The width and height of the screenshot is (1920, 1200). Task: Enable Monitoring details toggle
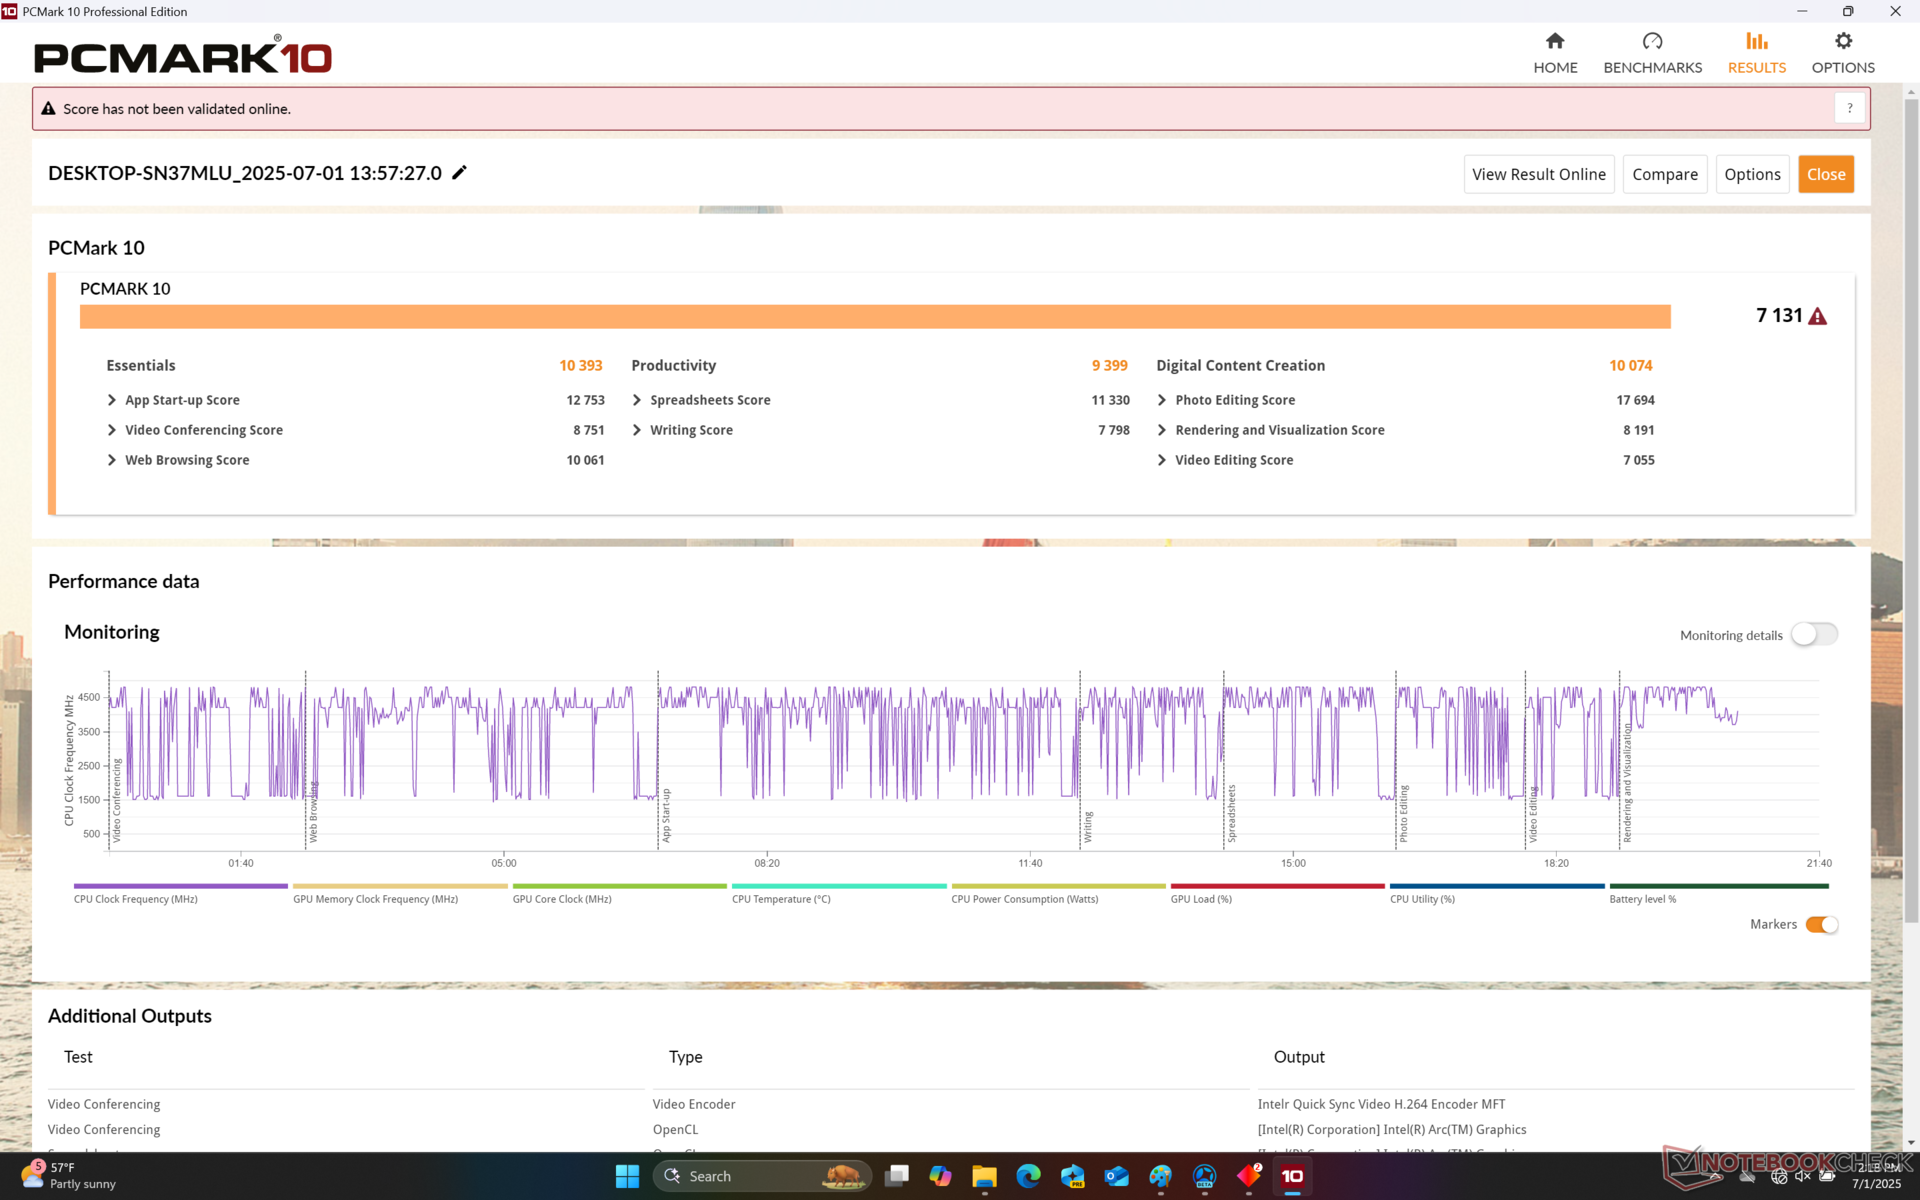[1814, 635]
